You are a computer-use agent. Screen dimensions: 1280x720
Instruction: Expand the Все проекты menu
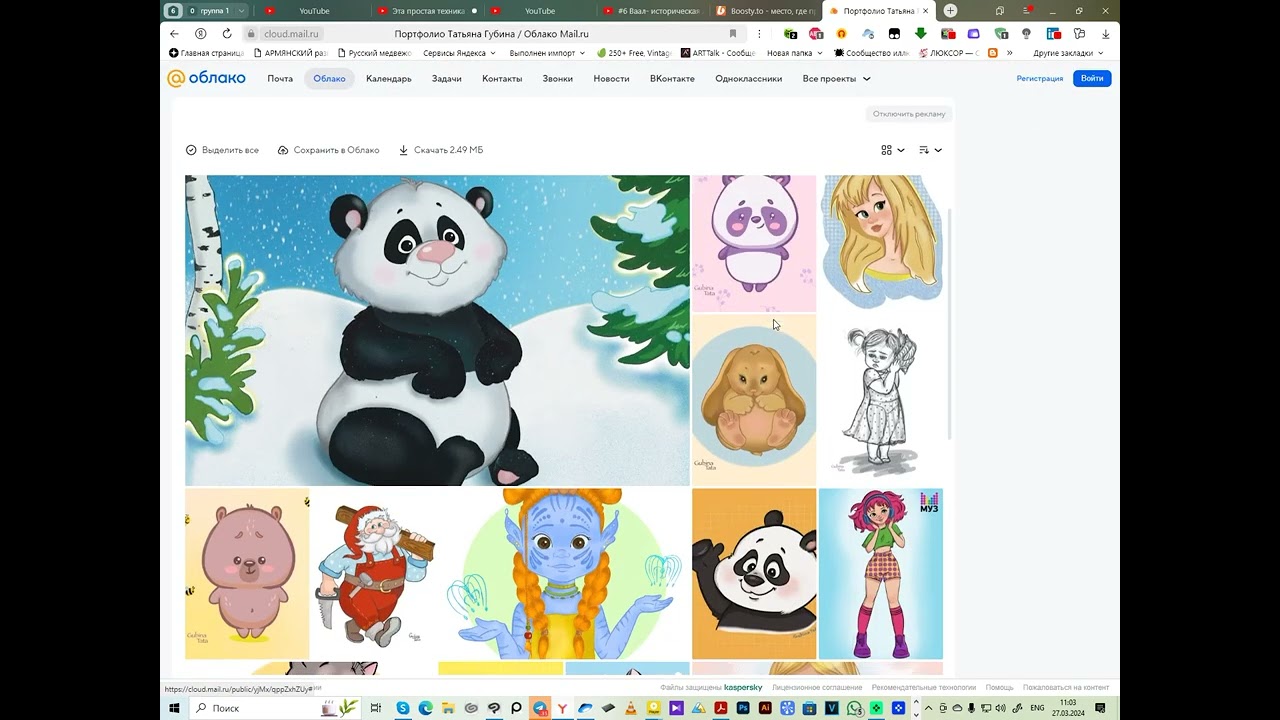pyautogui.click(x=836, y=78)
